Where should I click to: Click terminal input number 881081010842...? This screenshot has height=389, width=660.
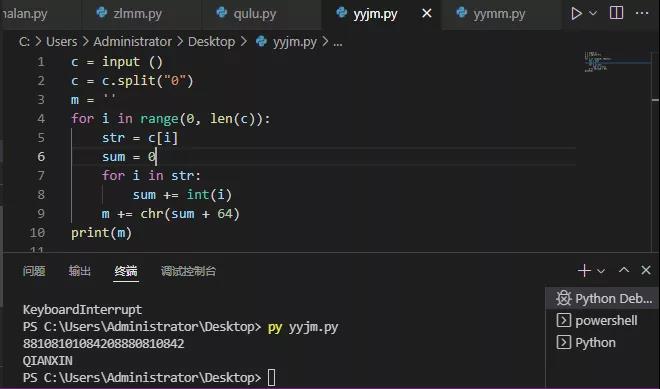point(104,344)
